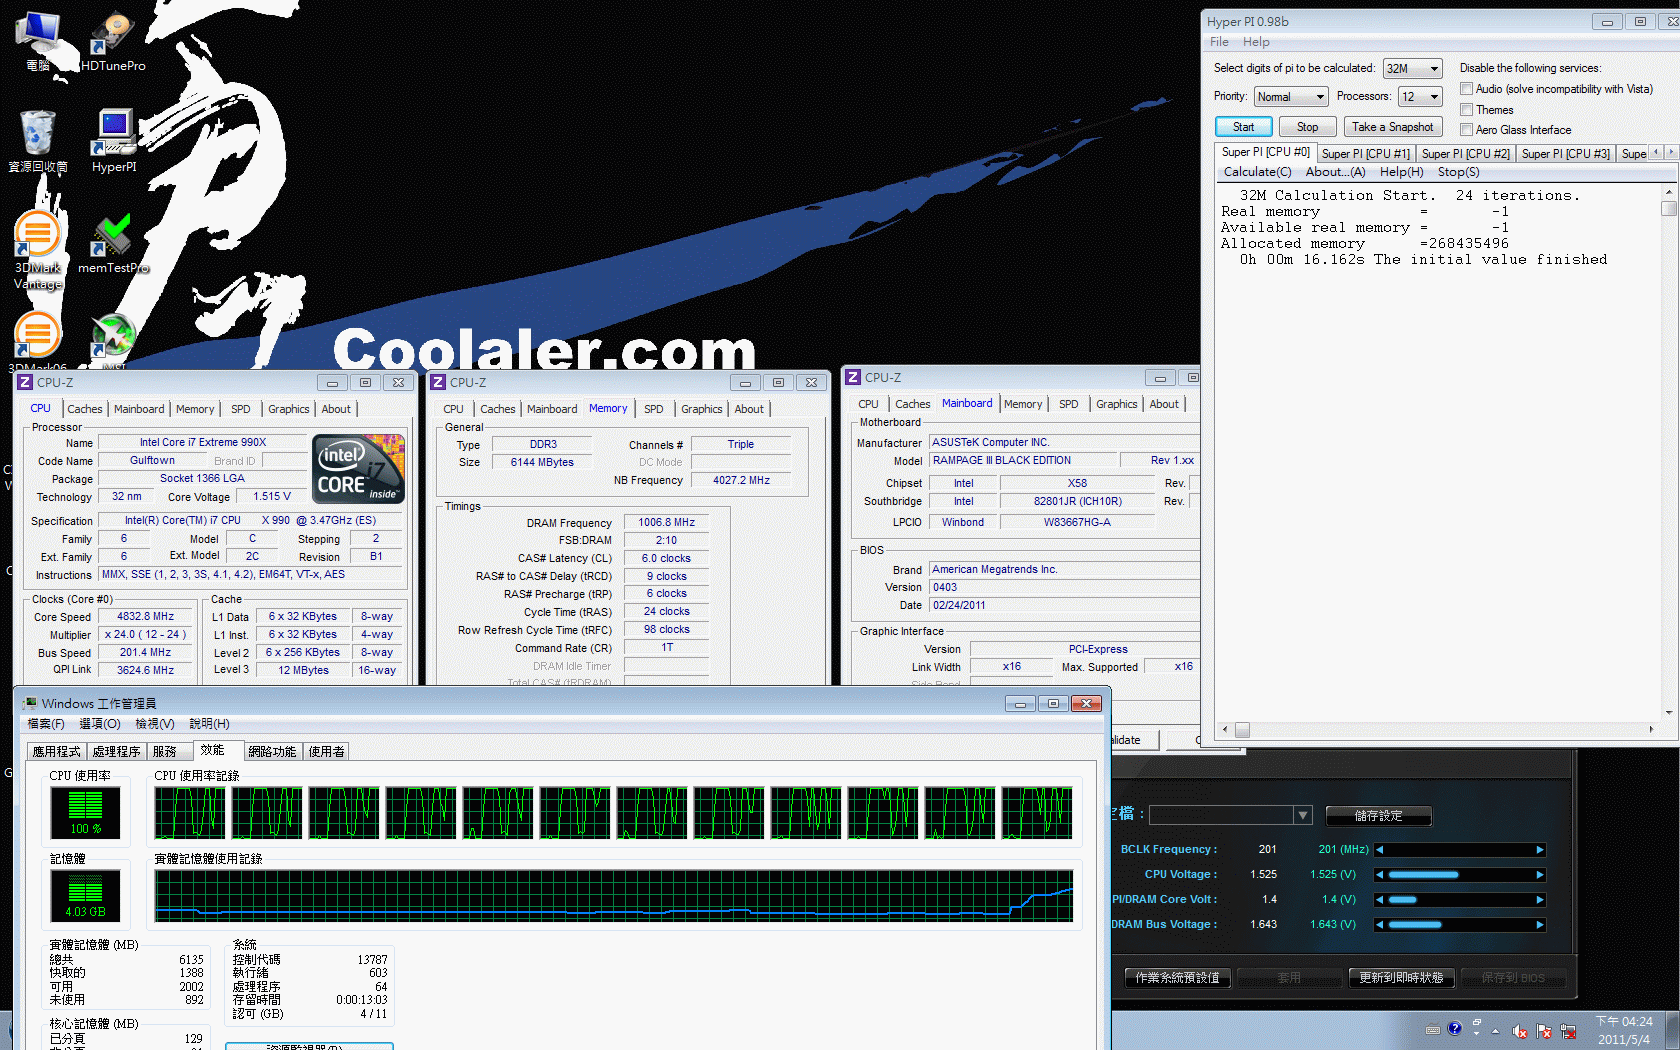The height and width of the screenshot is (1050, 1680).
Task: Open the About...(A) menu in Super PI
Action: [1335, 172]
